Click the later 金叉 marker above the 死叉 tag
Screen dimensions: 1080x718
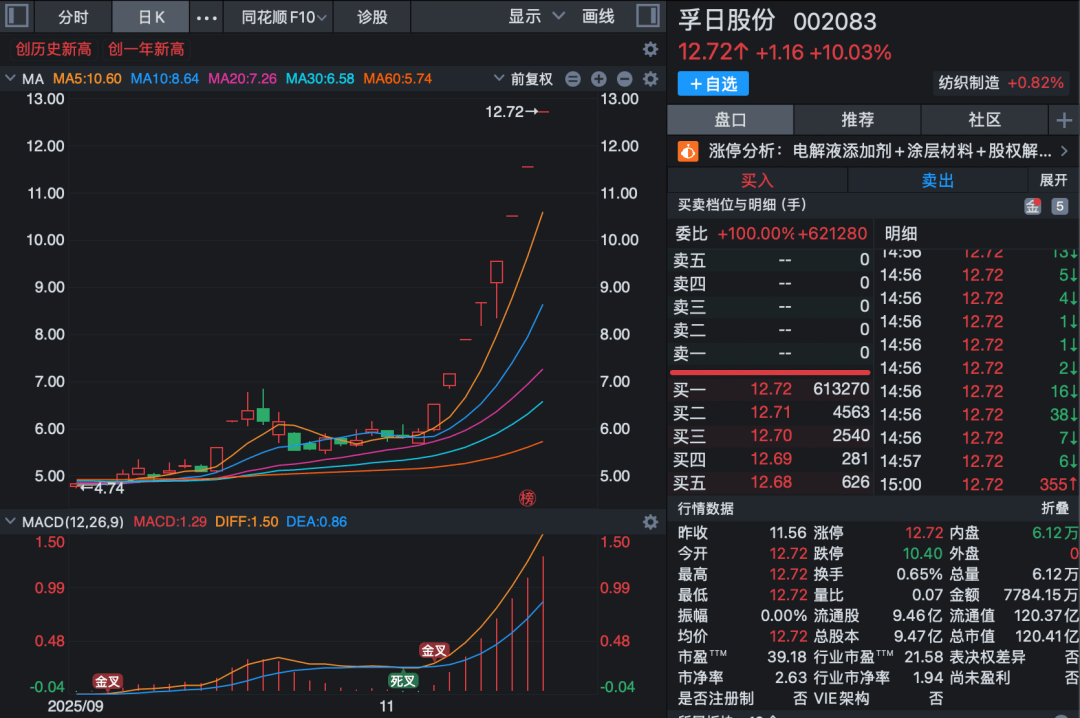pyautogui.click(x=434, y=650)
